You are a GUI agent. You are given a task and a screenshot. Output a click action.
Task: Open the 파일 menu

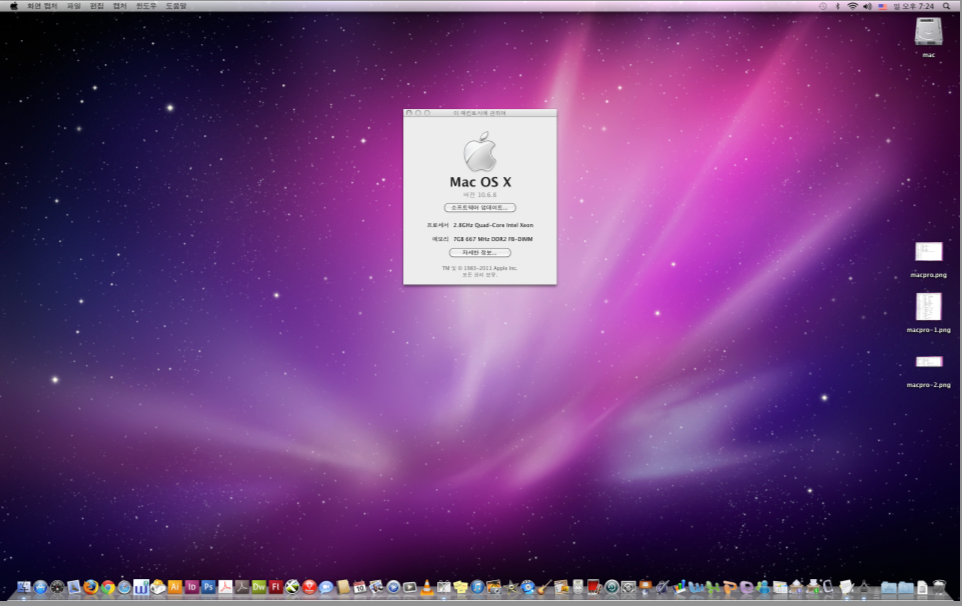[74, 6]
